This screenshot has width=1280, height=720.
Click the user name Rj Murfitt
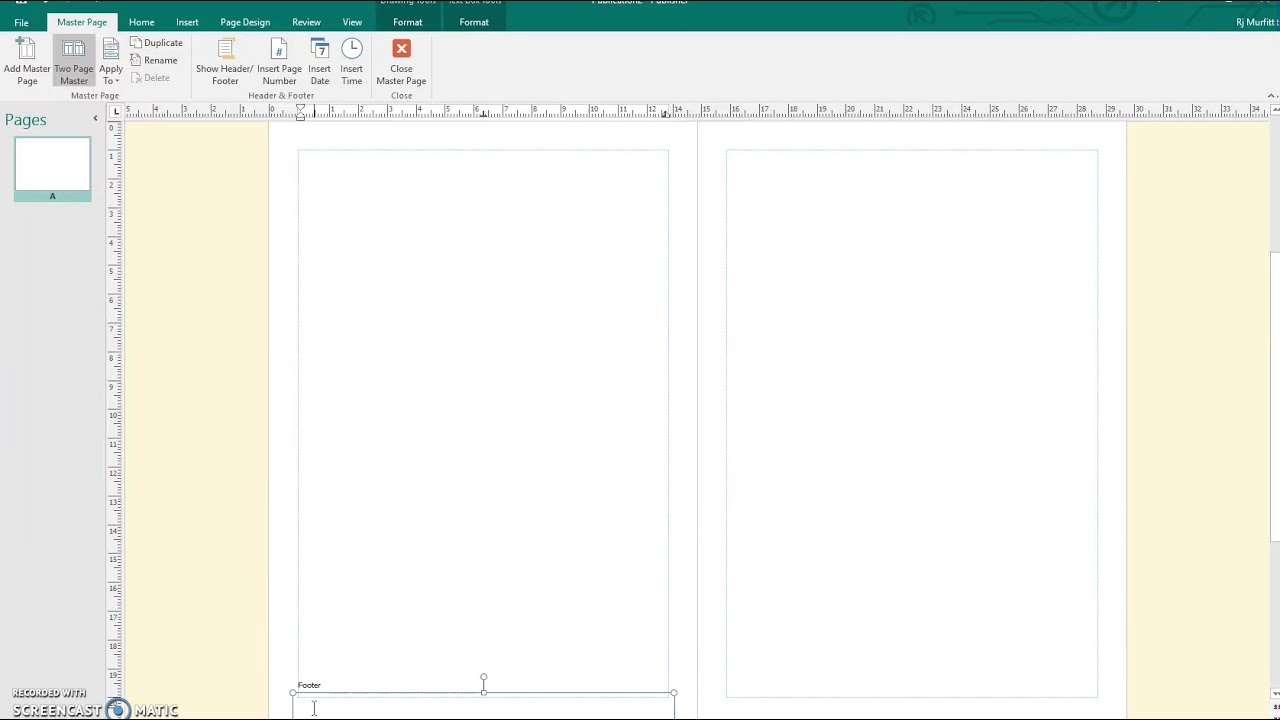click(x=1256, y=22)
